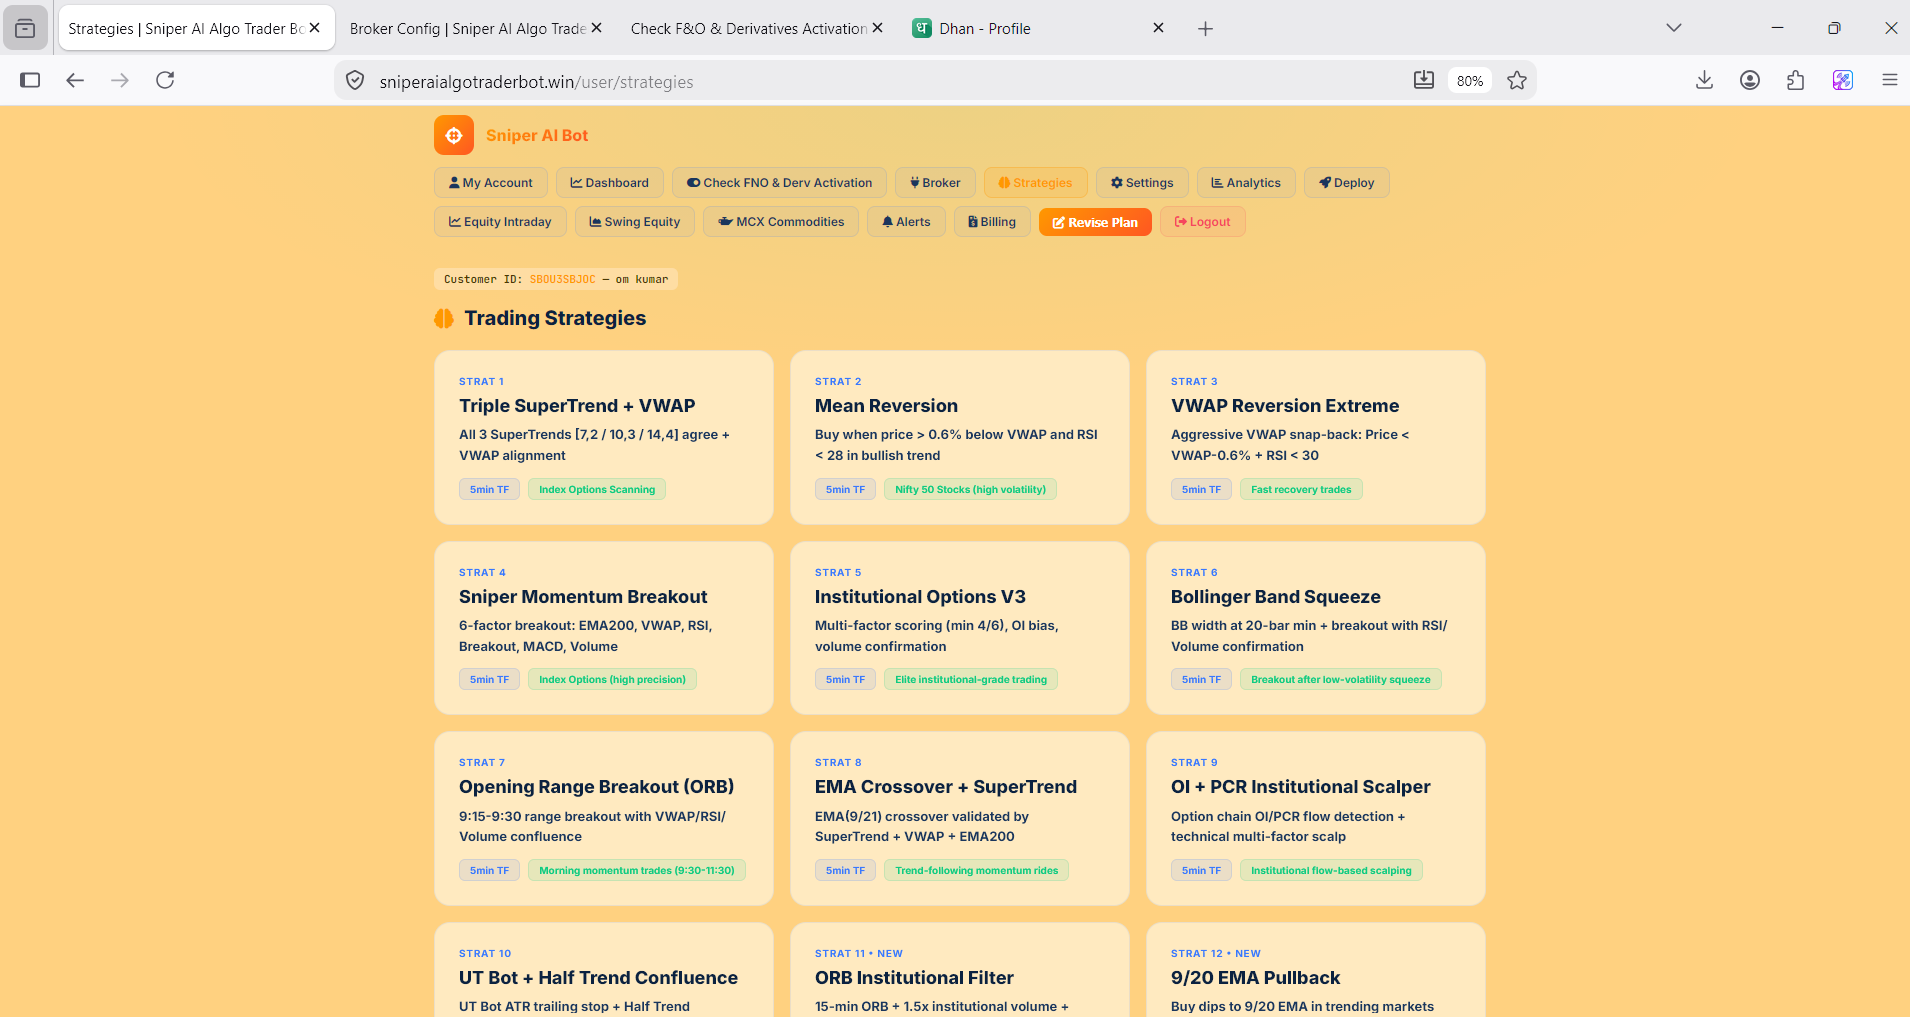
Task: Click the brain icon beside Trading Strategies
Action: 444,318
